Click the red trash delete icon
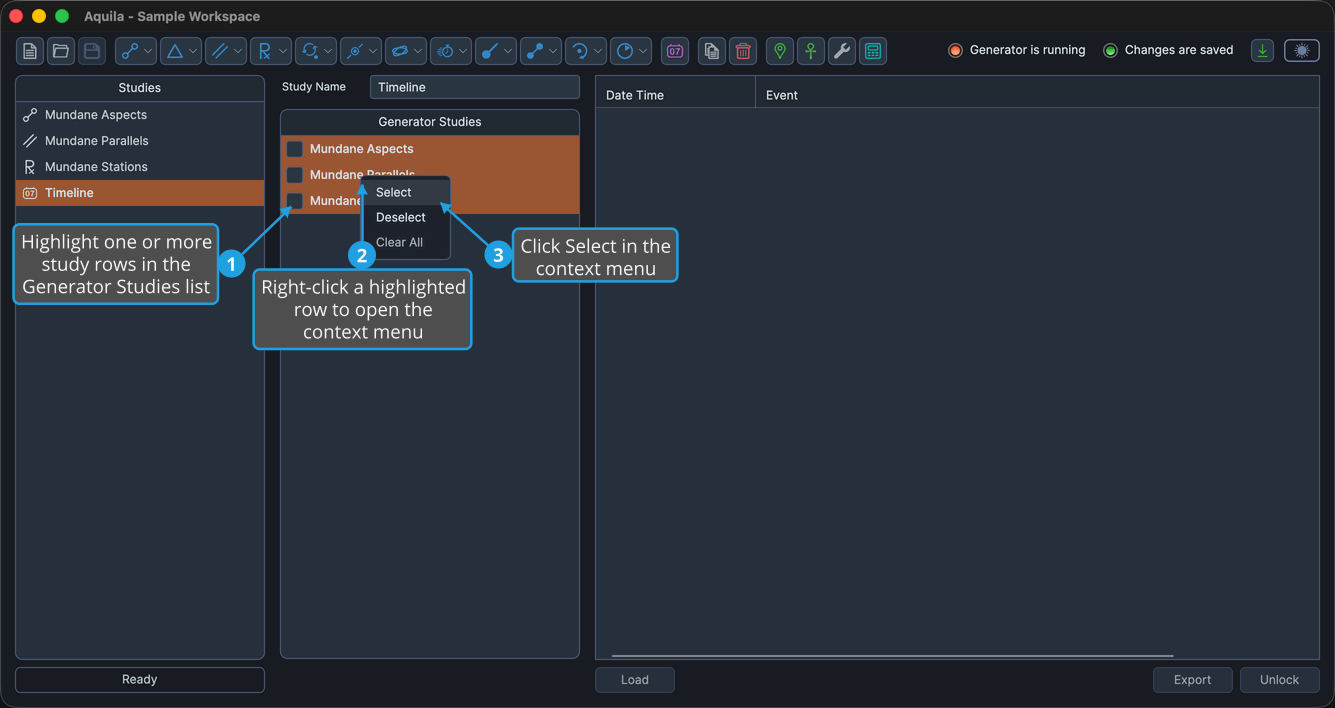Screen dimensions: 1335x708 click(743, 51)
